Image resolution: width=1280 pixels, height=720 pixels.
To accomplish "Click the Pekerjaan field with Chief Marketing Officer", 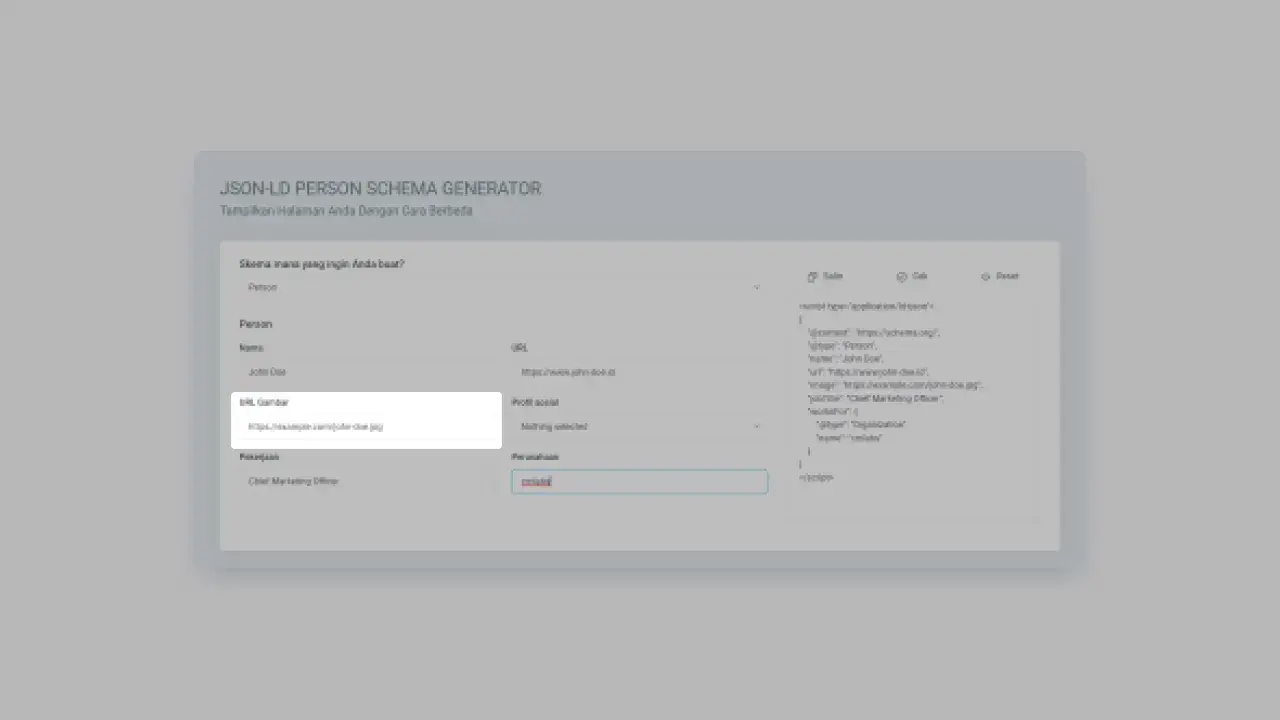I will (368, 481).
